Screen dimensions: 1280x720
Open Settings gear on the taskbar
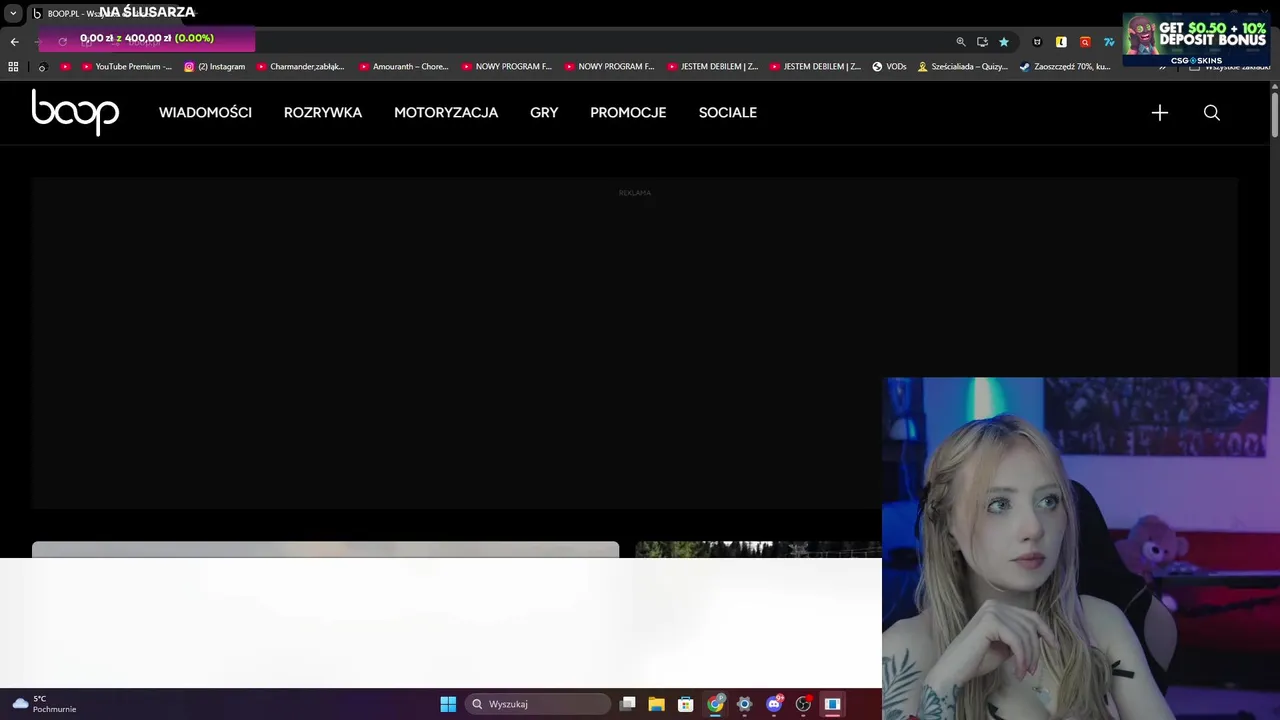pos(744,704)
